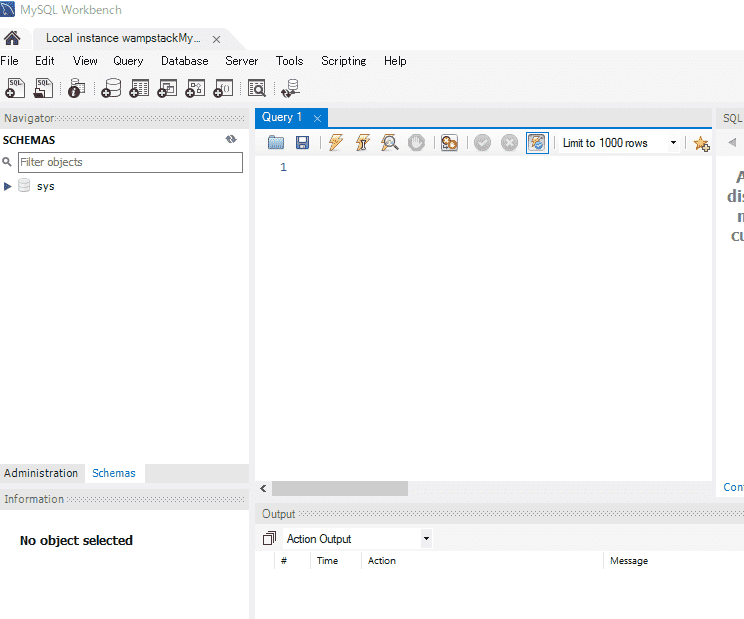
Task: Create a new SQL tab icon
Action: coord(15,88)
